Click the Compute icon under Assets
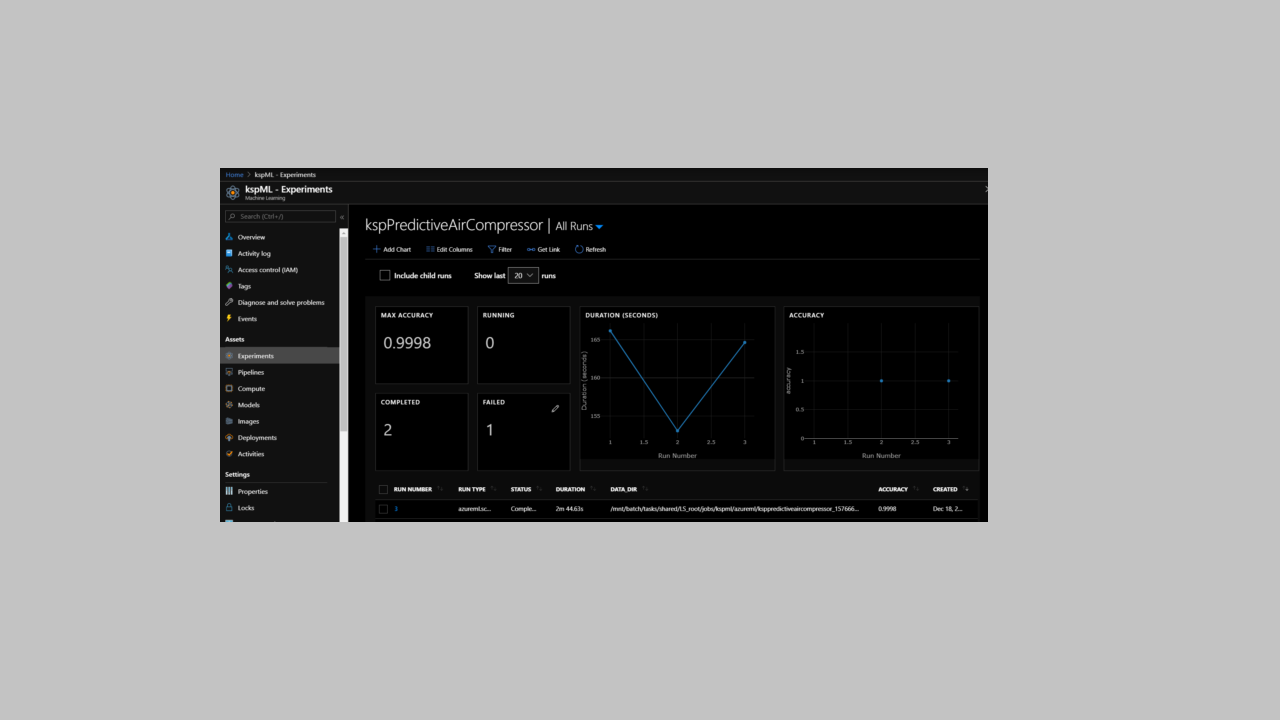The width and height of the screenshot is (1280, 720). (x=229, y=388)
